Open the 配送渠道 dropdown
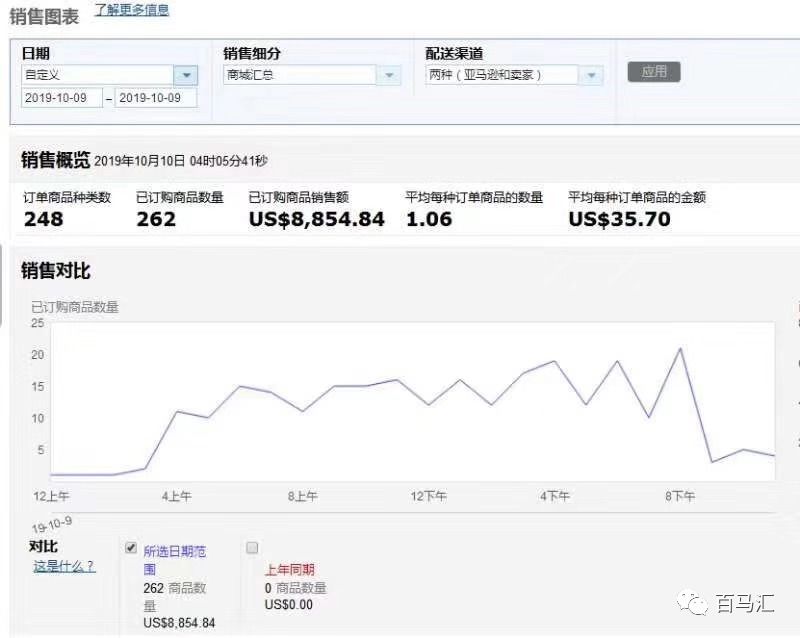This screenshot has width=800, height=638. (x=591, y=75)
